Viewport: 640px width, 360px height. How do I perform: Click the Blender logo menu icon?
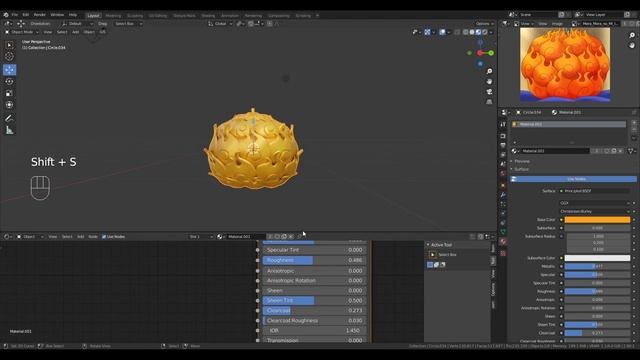[6, 15]
